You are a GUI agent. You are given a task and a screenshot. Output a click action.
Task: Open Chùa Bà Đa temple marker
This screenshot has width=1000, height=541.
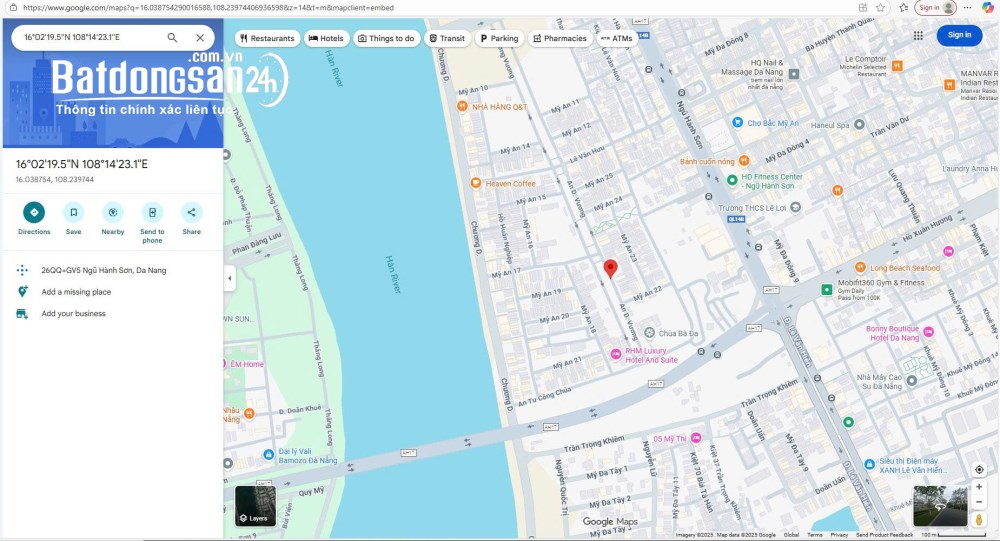649,333
